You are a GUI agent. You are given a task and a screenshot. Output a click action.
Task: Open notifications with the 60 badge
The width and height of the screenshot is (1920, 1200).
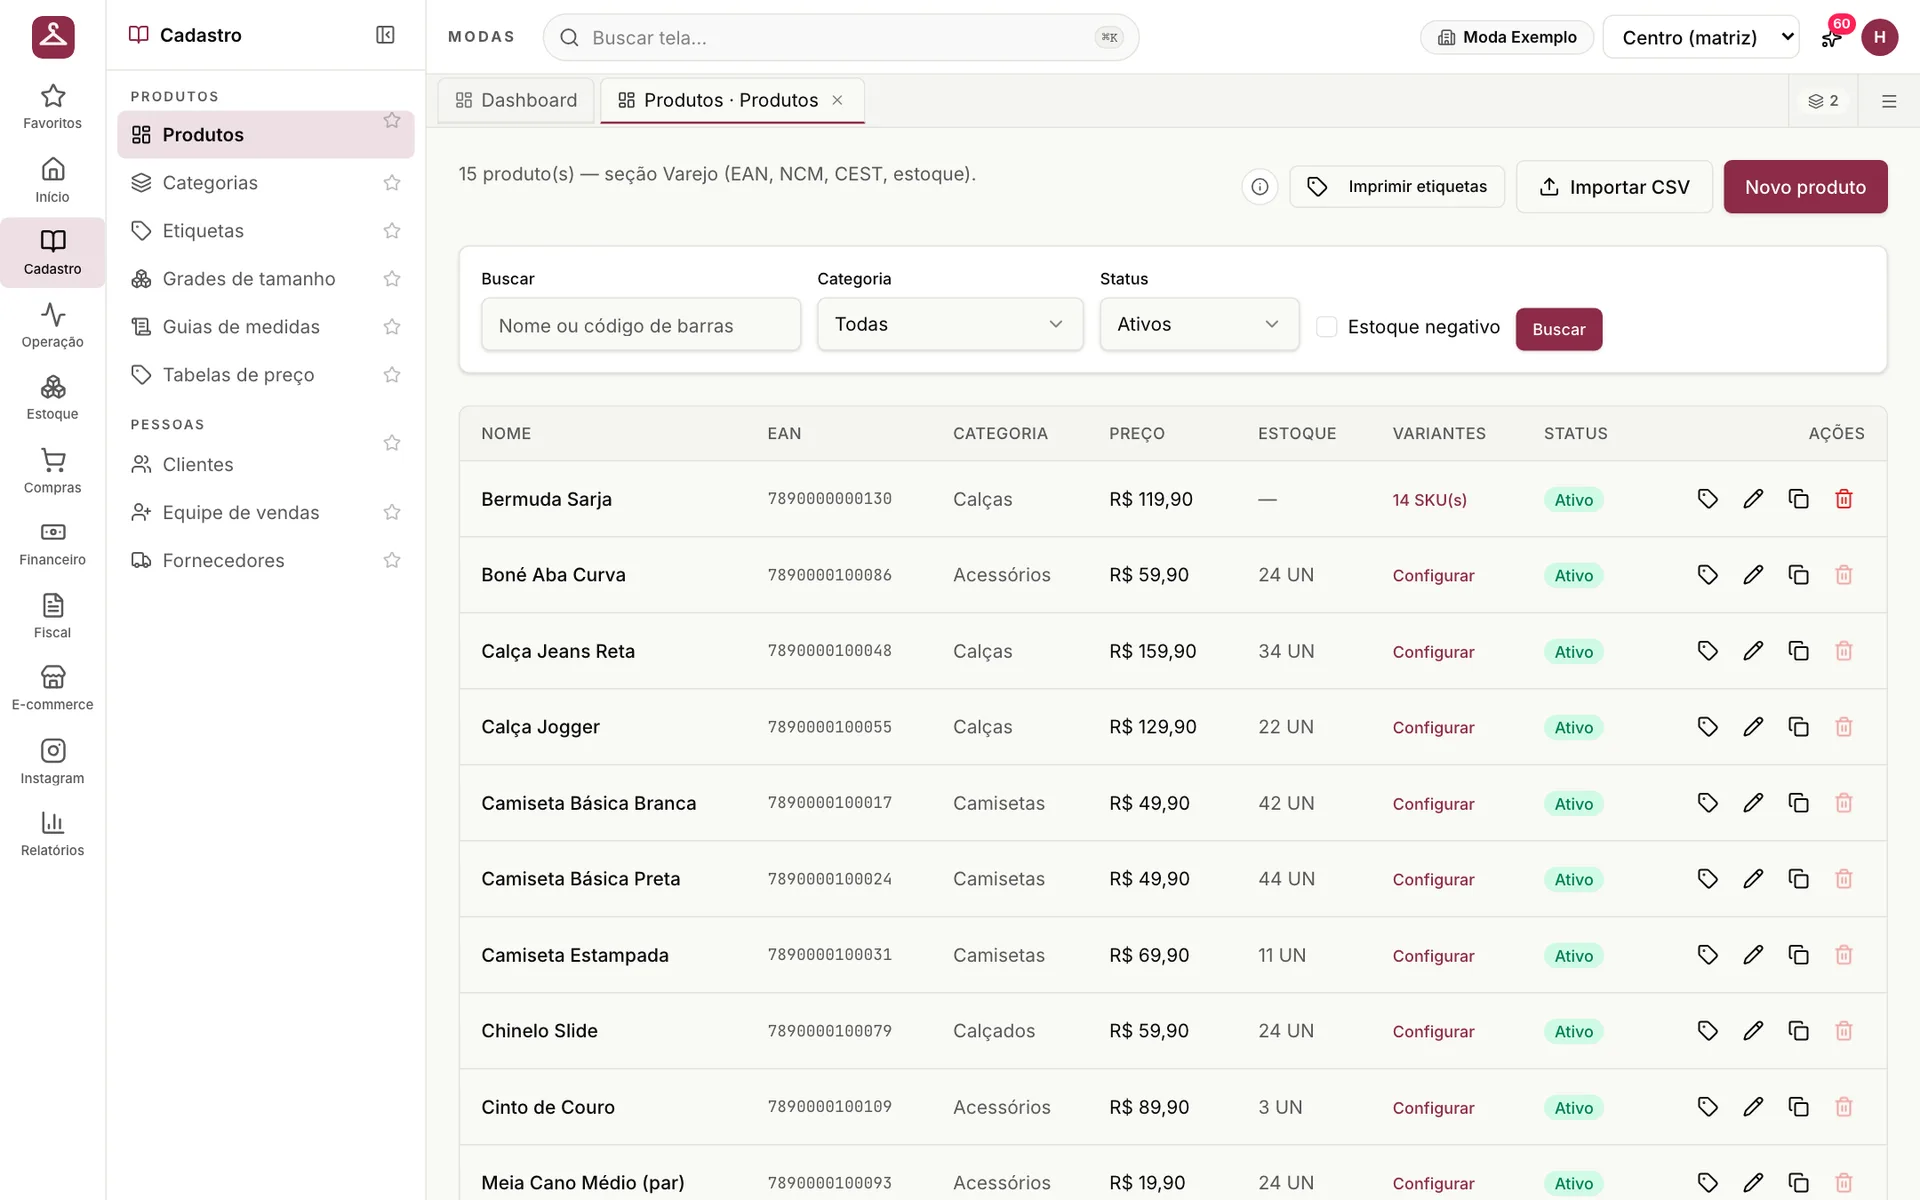(1832, 37)
